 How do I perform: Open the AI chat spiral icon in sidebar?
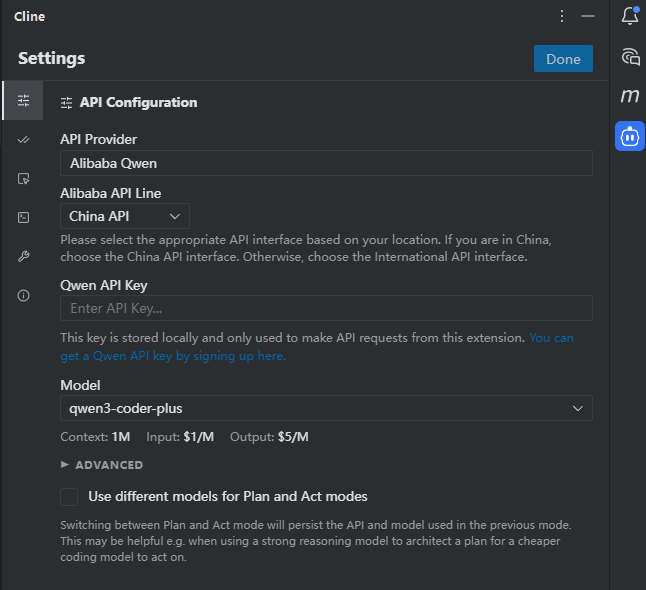630,57
